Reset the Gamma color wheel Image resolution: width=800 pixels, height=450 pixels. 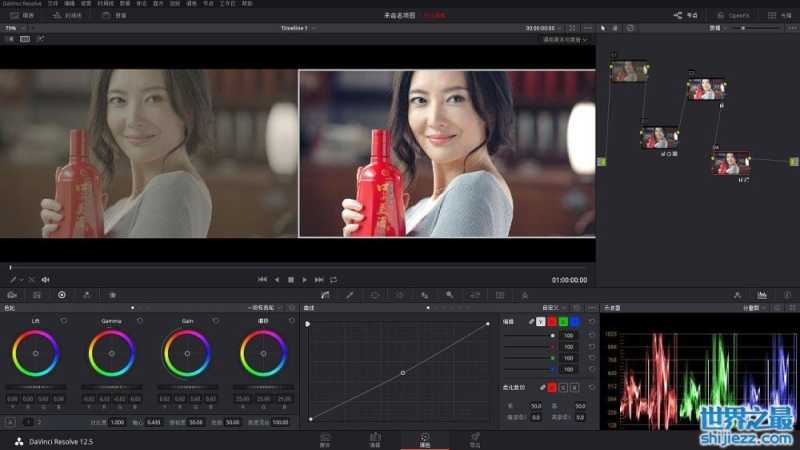(x=139, y=321)
